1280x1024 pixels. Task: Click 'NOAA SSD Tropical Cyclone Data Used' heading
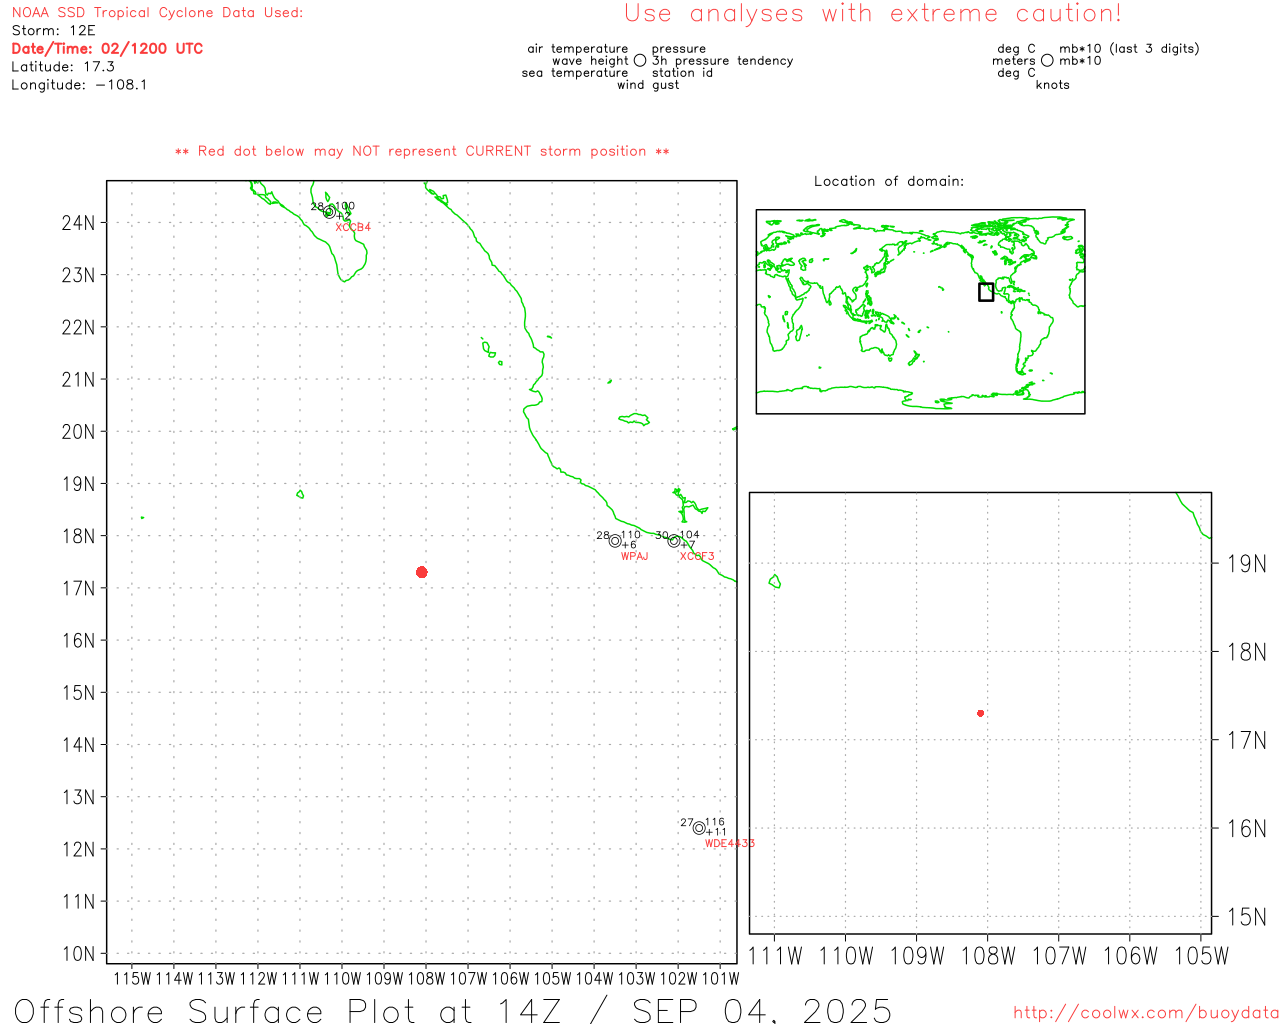tap(157, 13)
